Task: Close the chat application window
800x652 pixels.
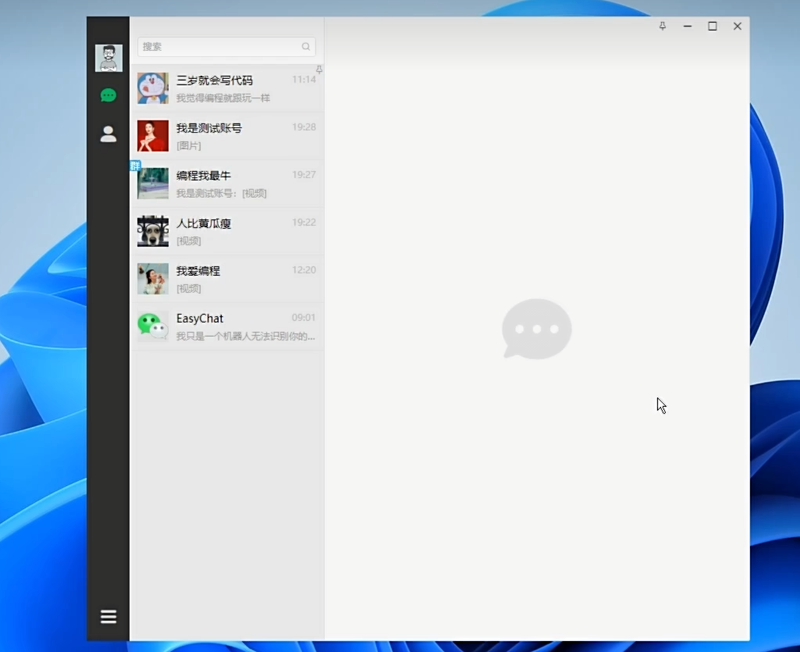Action: point(737,26)
